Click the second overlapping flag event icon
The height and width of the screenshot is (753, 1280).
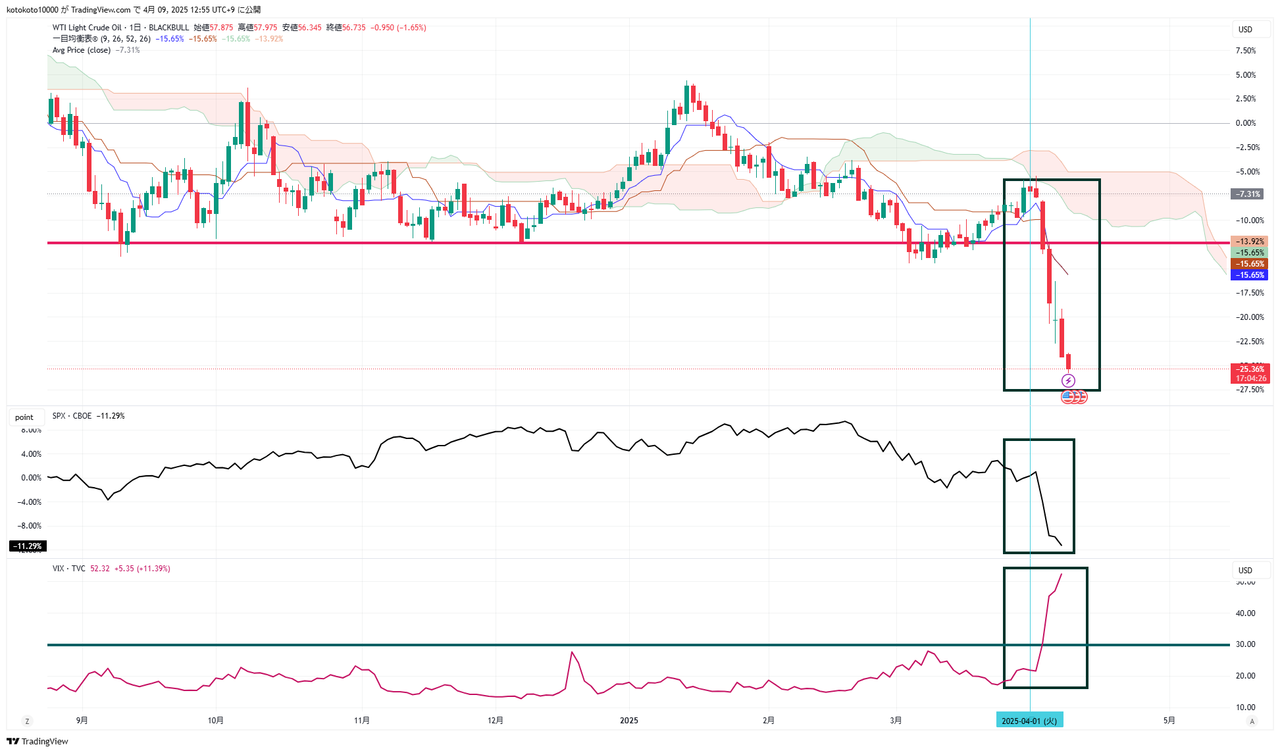point(1078,397)
